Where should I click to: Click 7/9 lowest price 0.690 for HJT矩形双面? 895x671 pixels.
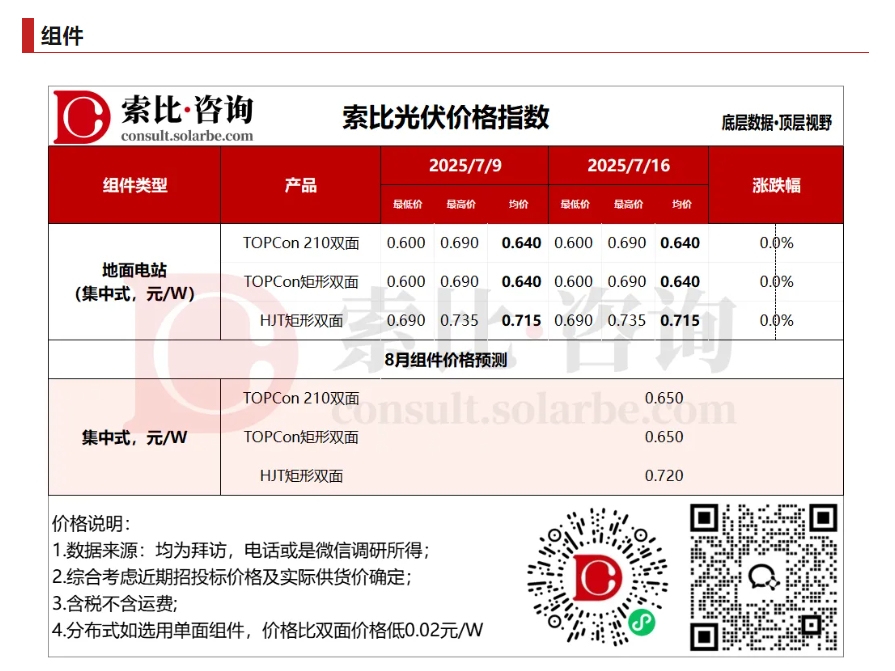406,321
